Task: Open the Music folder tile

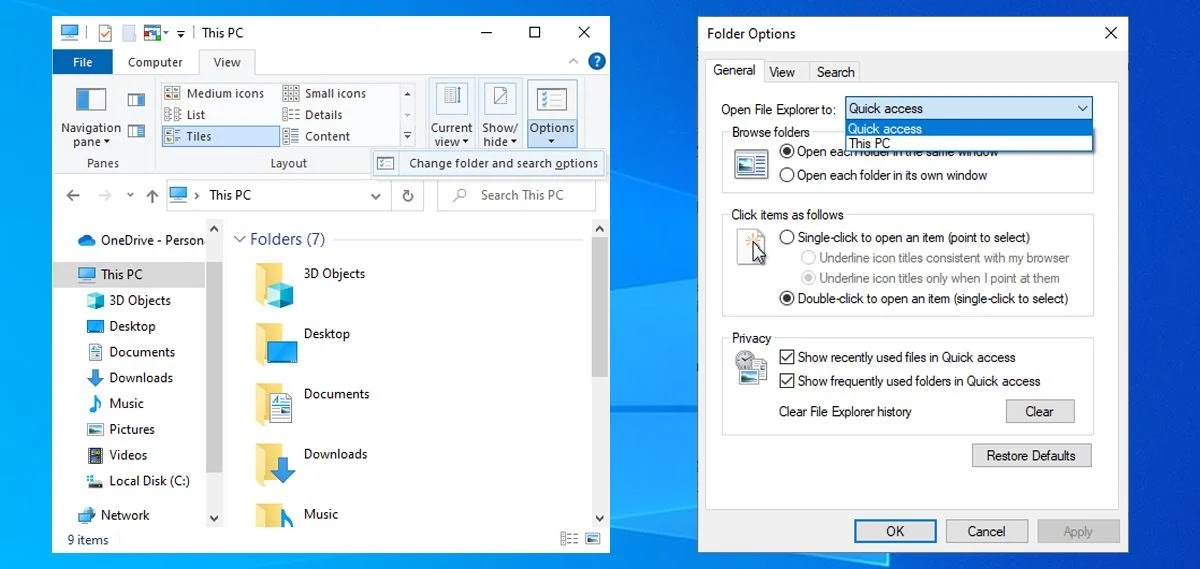Action: pyautogui.click(x=296, y=516)
